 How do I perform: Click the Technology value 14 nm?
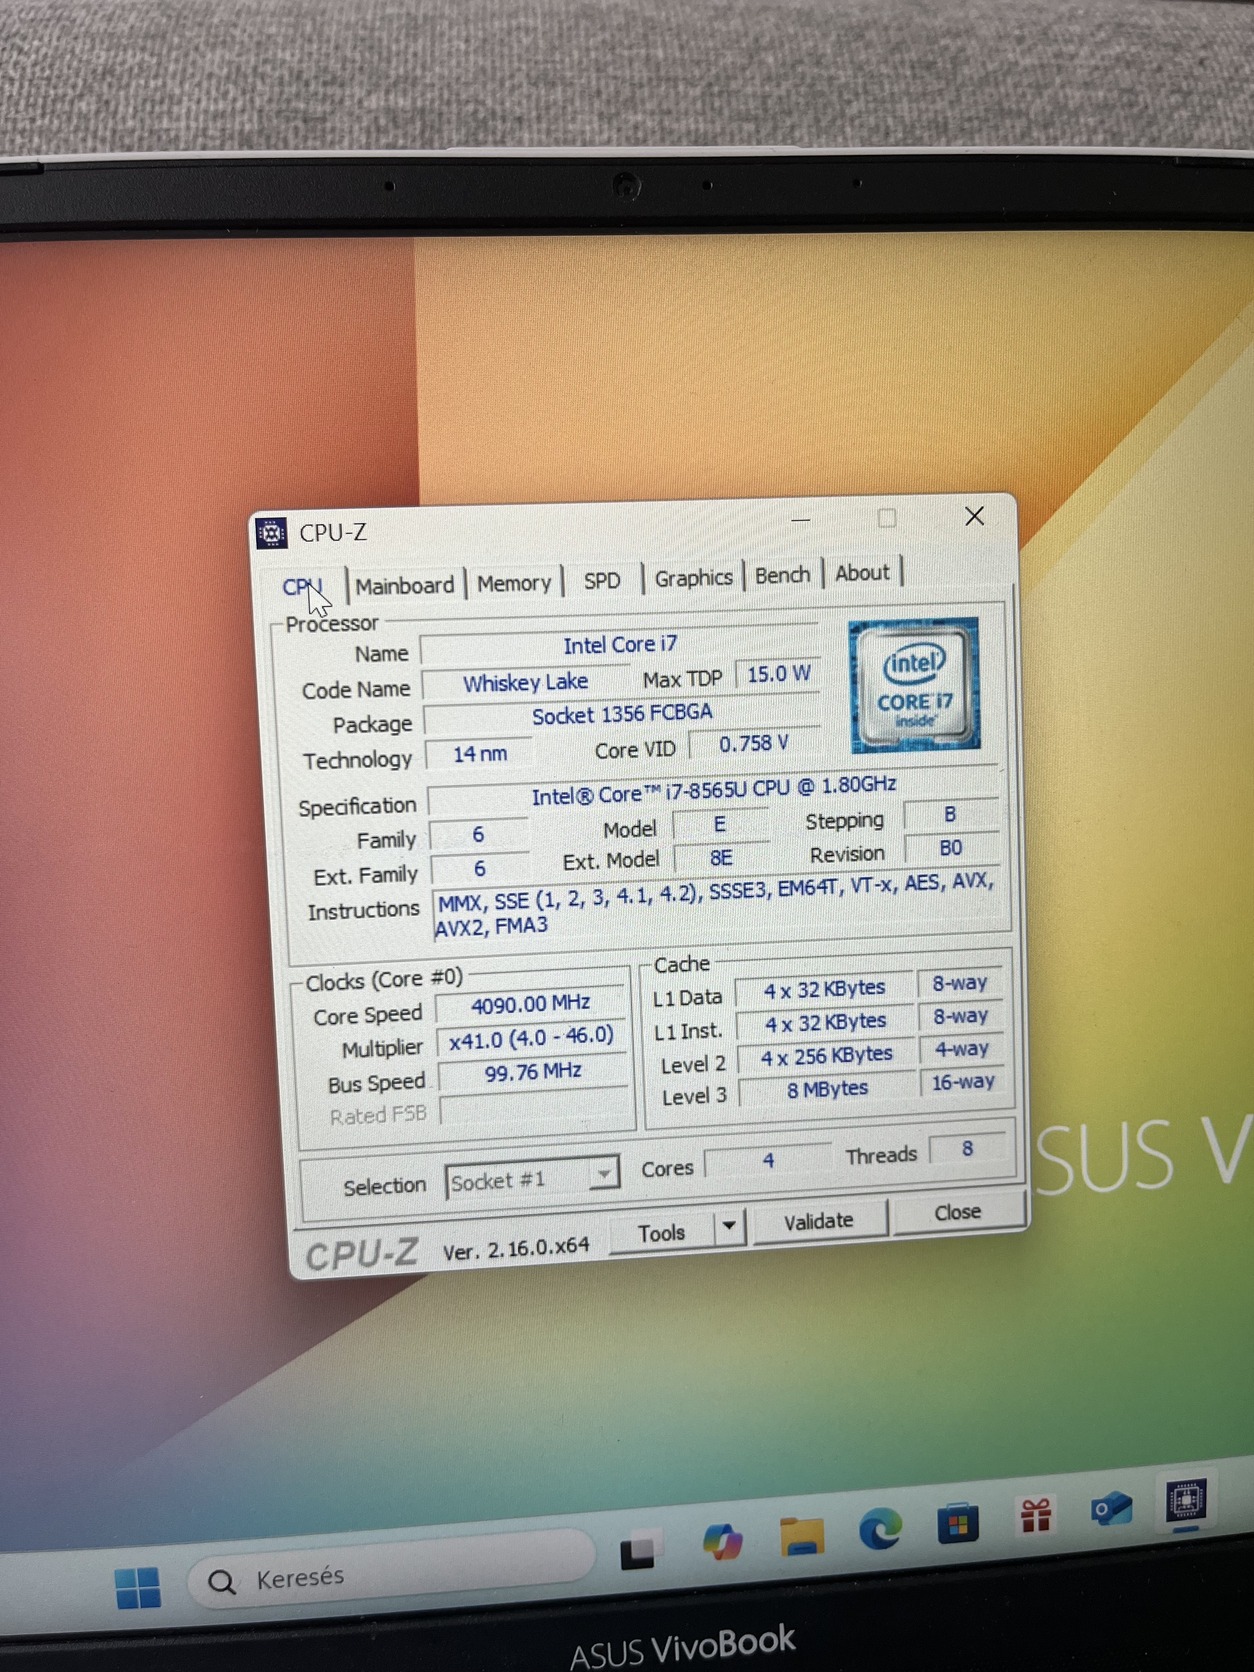(480, 754)
